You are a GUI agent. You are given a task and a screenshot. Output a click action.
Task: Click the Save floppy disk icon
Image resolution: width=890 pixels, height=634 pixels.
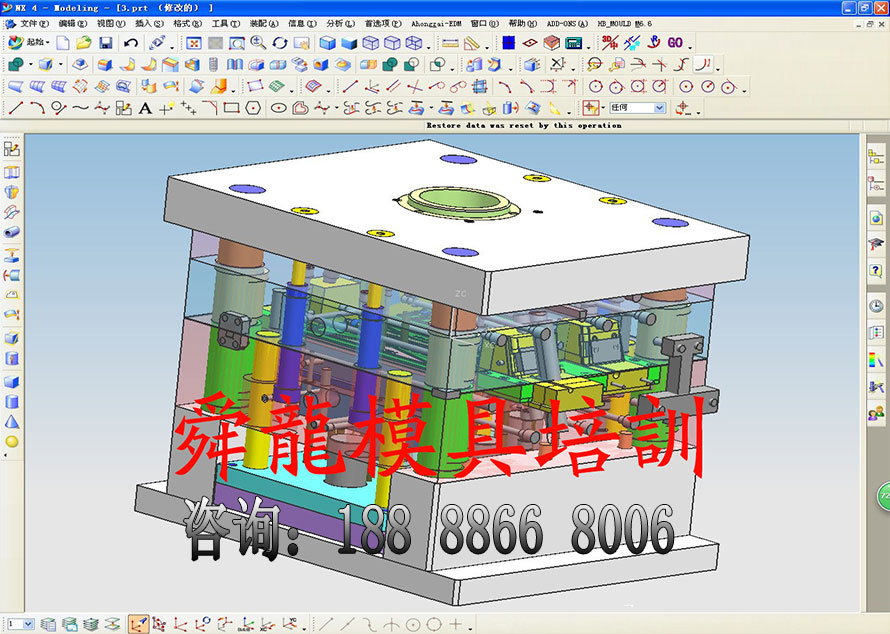[x=105, y=43]
